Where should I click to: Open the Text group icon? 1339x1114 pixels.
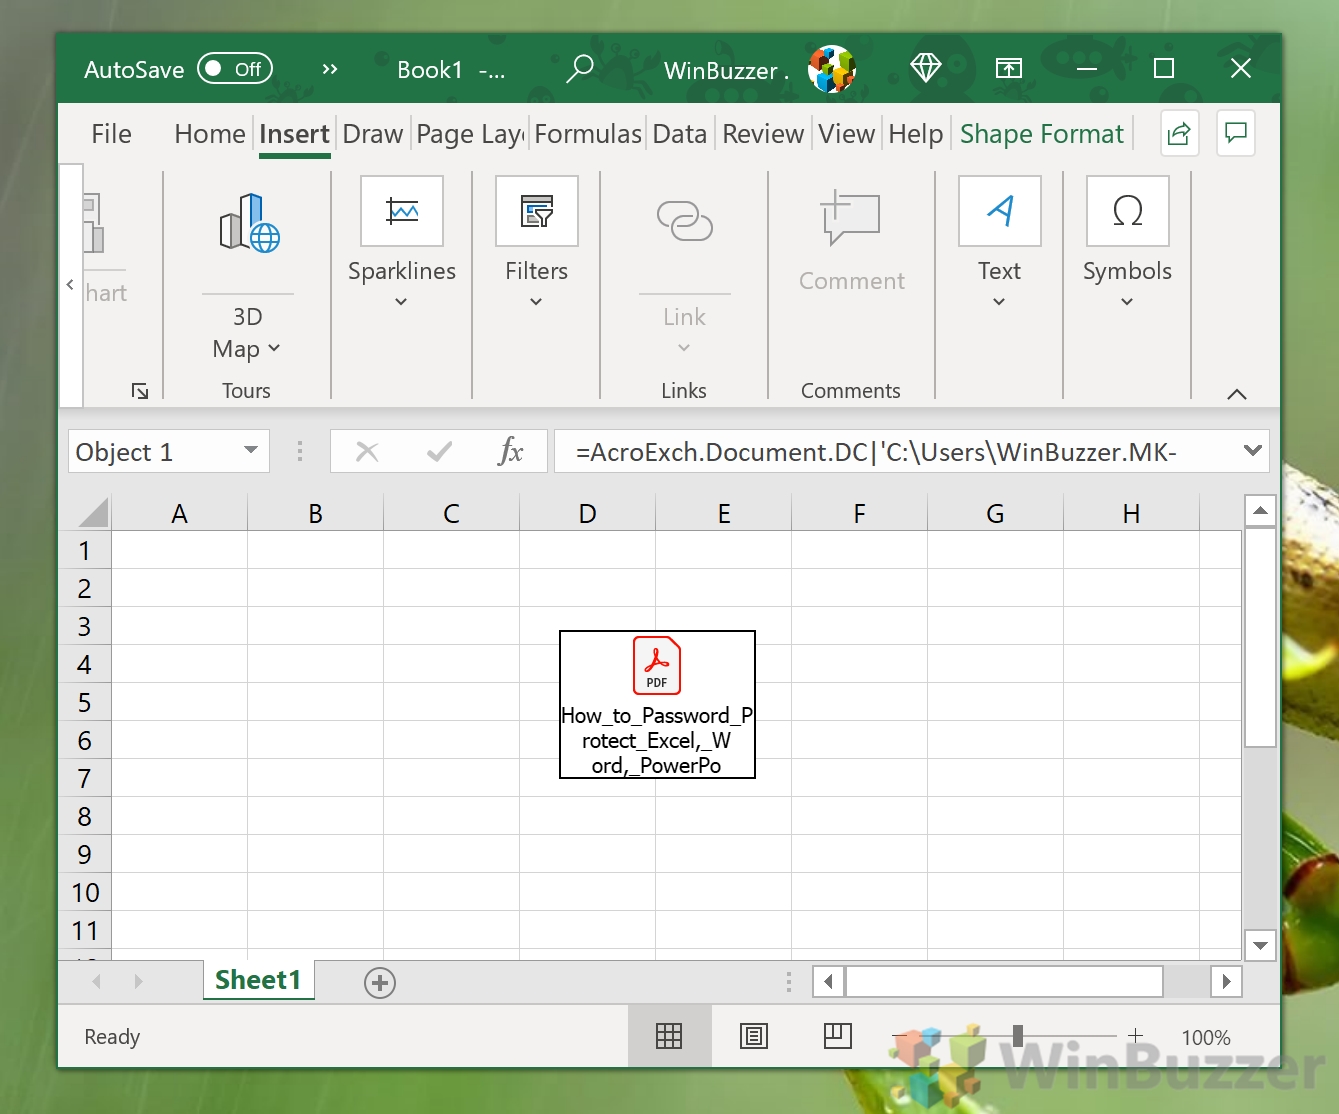[x=999, y=211]
